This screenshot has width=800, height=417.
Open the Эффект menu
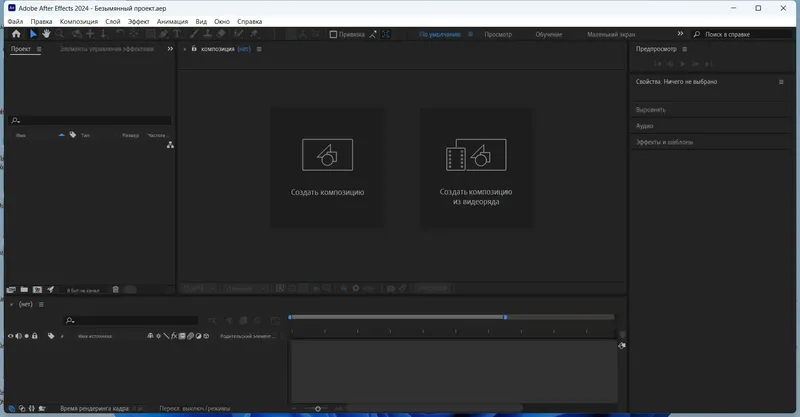138,21
